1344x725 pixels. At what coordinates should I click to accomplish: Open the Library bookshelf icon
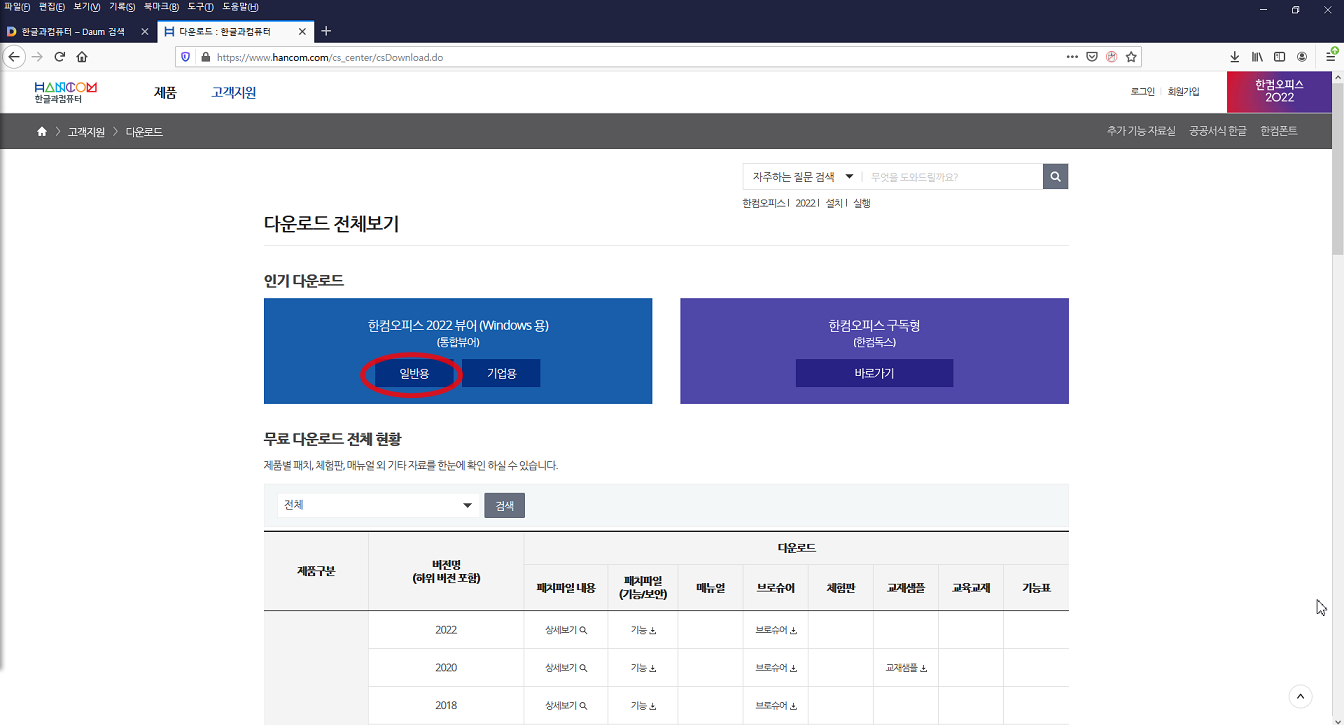(x=1257, y=57)
